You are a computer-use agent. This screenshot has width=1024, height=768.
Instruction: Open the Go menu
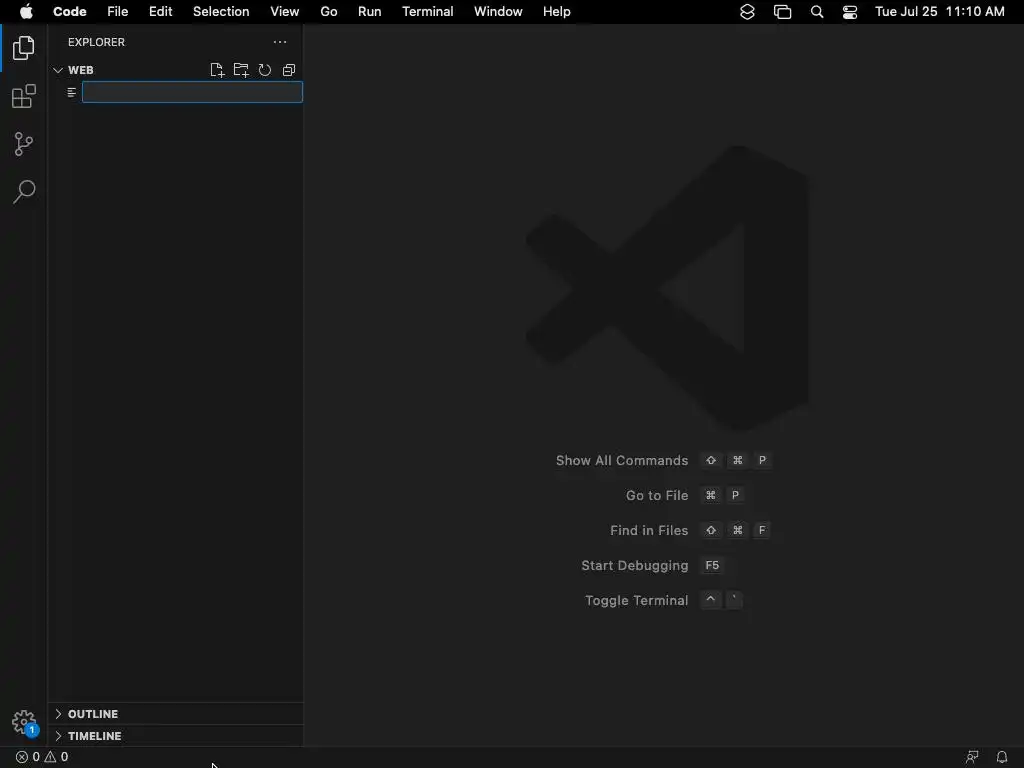pos(328,12)
